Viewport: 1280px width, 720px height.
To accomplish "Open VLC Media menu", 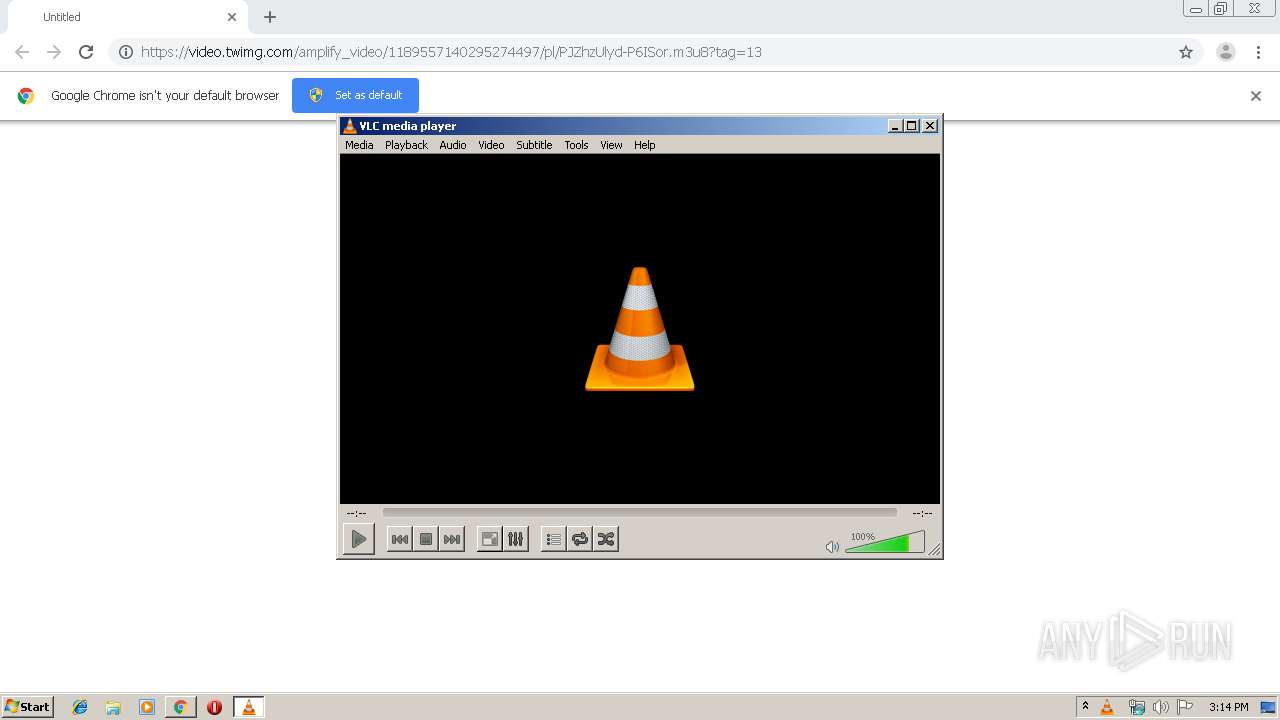I will coord(359,145).
